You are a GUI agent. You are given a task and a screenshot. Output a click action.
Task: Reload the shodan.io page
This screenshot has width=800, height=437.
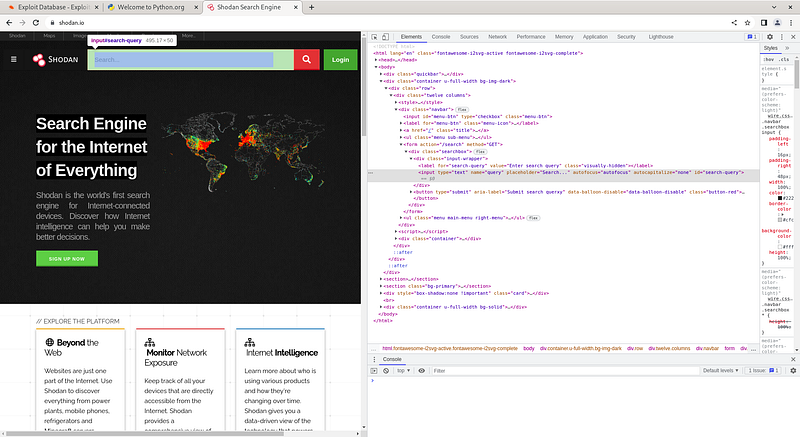coord(36,22)
